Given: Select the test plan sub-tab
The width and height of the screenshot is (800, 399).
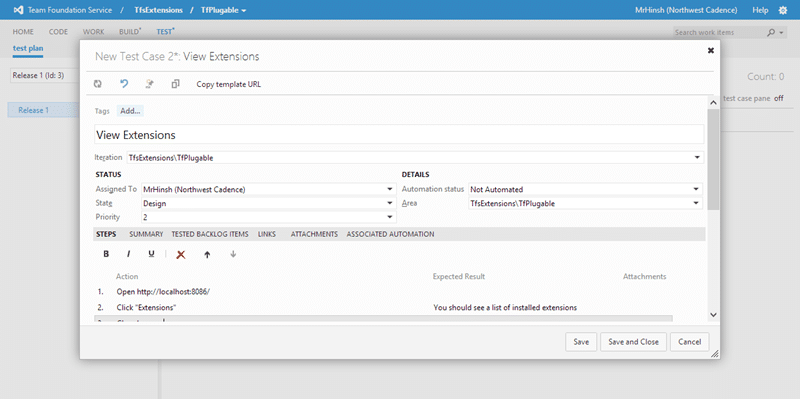Looking at the screenshot, I should click(28, 48).
